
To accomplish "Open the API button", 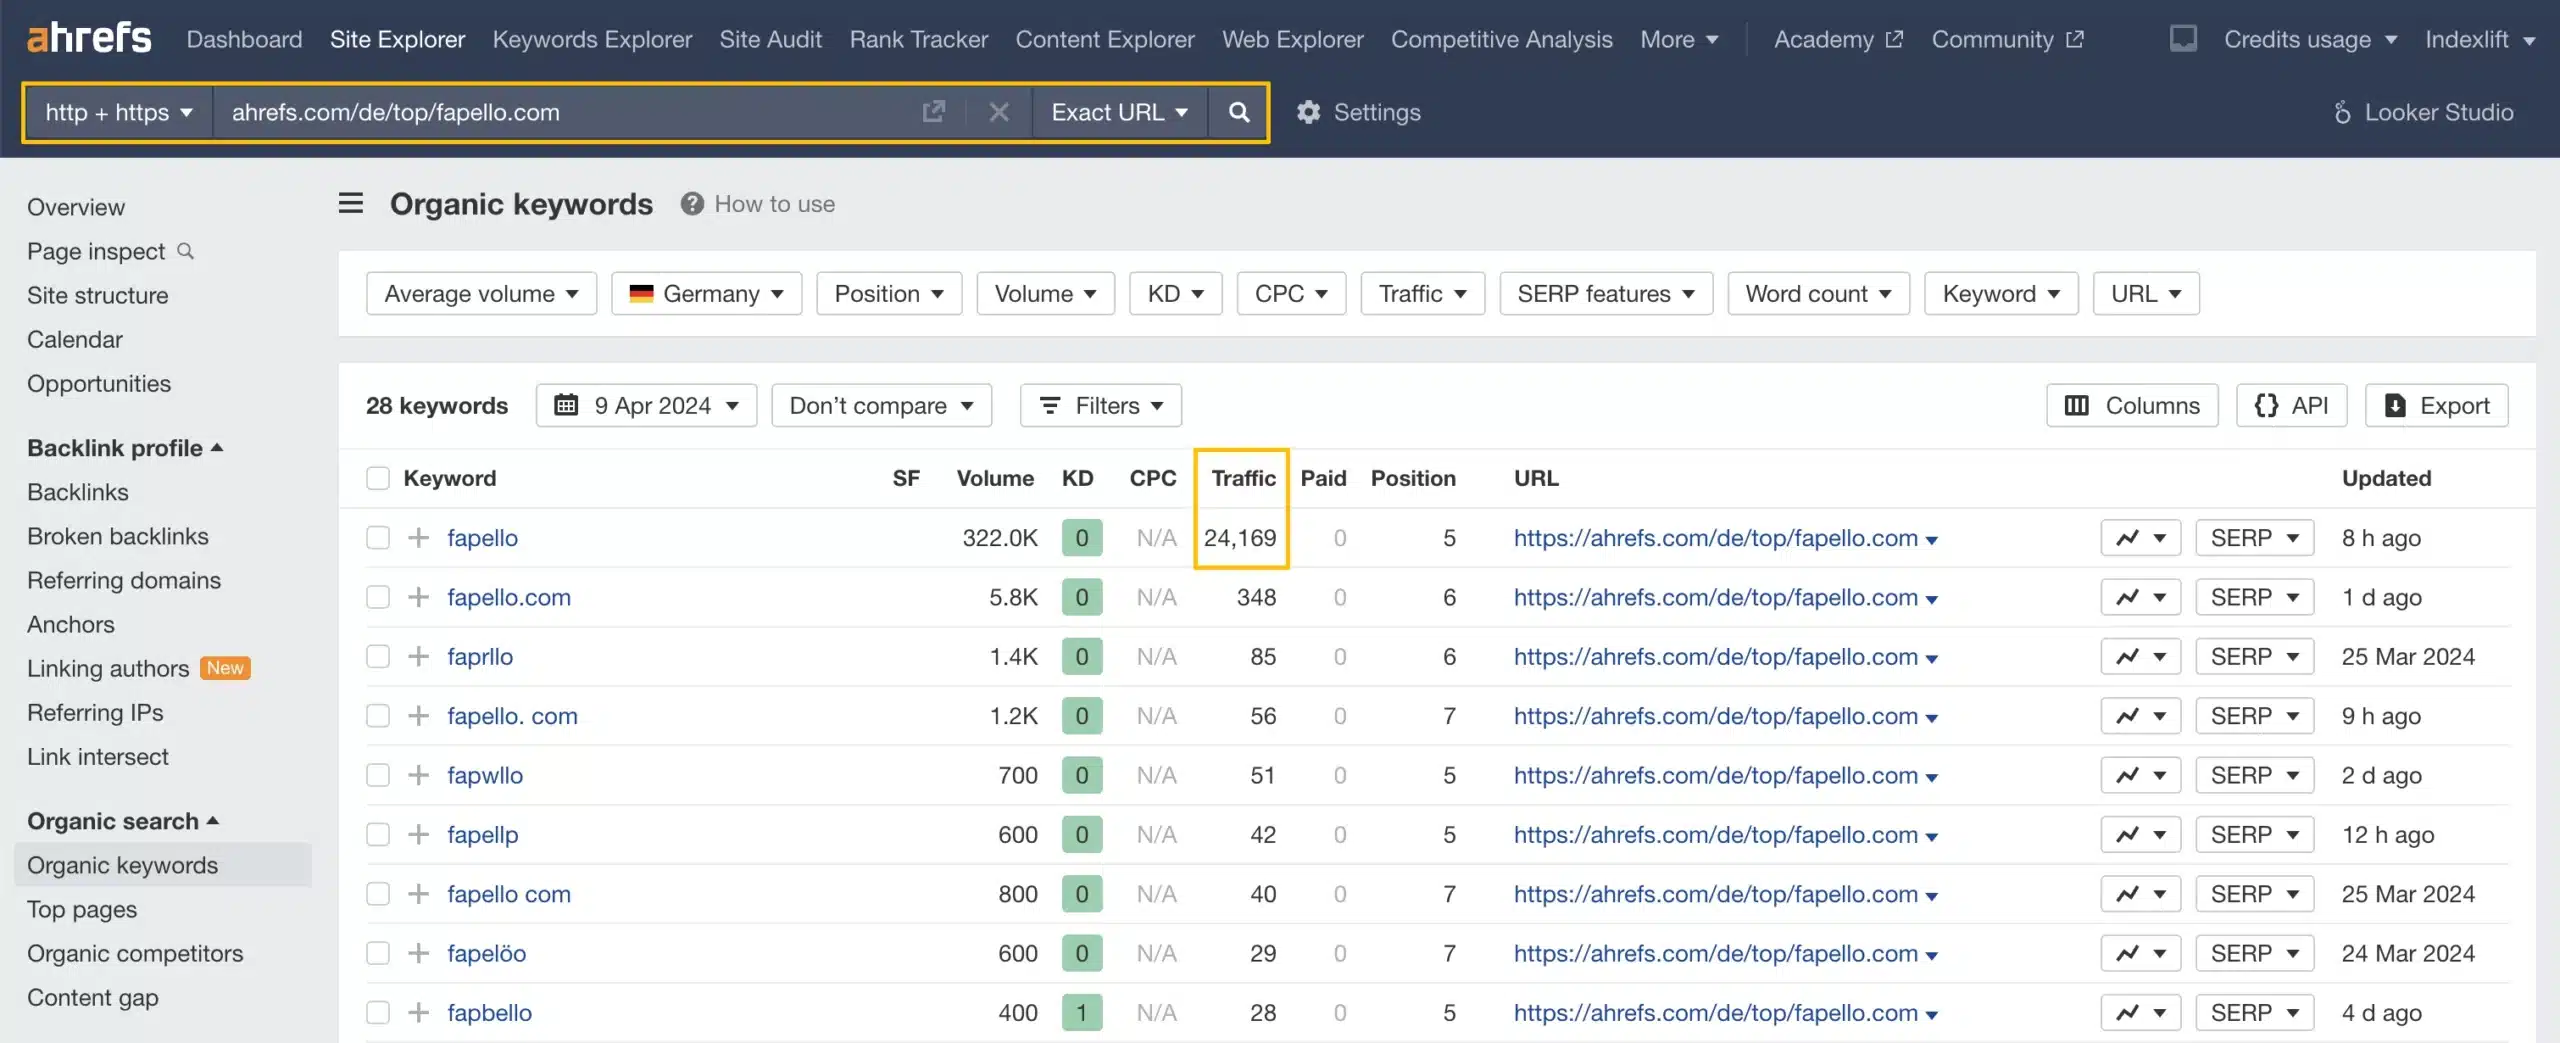I will tap(2291, 405).
